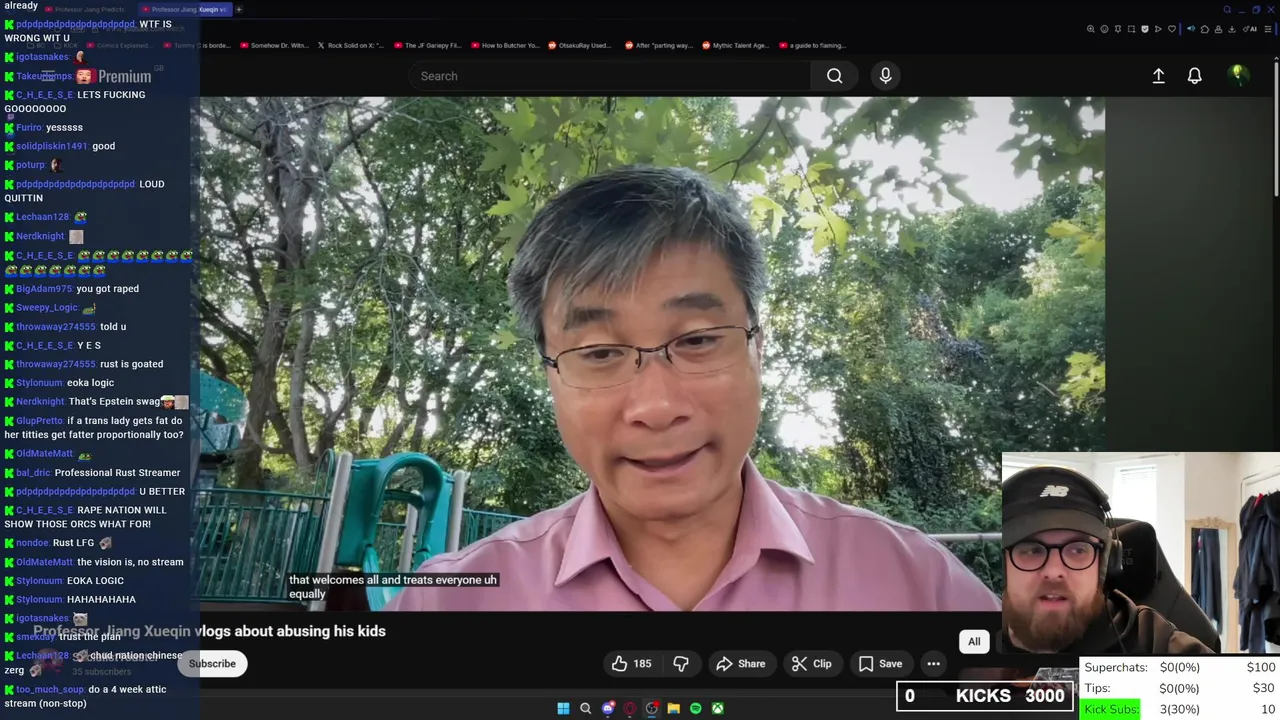Bookmark the page with the heart icon
1280x720 pixels.
[1172, 29]
